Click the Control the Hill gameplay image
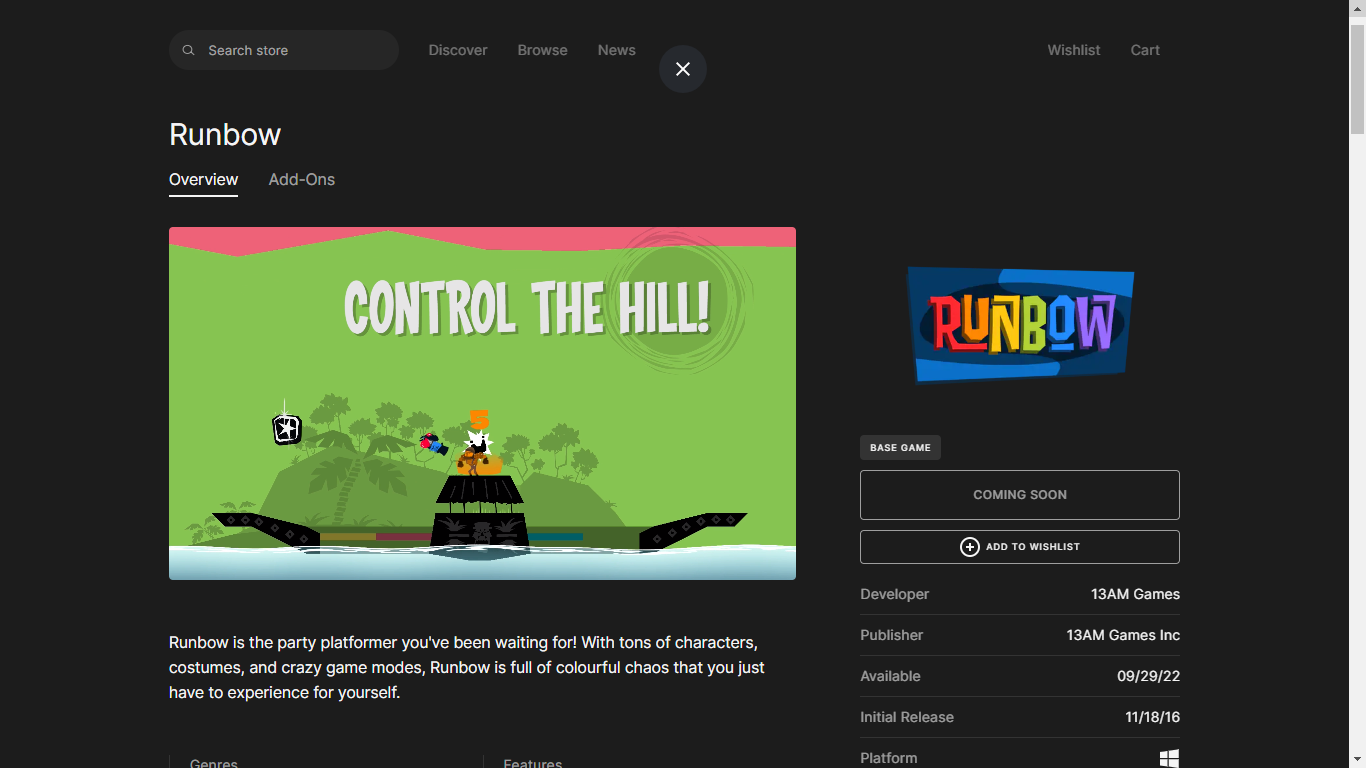The height and width of the screenshot is (768, 1366). (482, 403)
